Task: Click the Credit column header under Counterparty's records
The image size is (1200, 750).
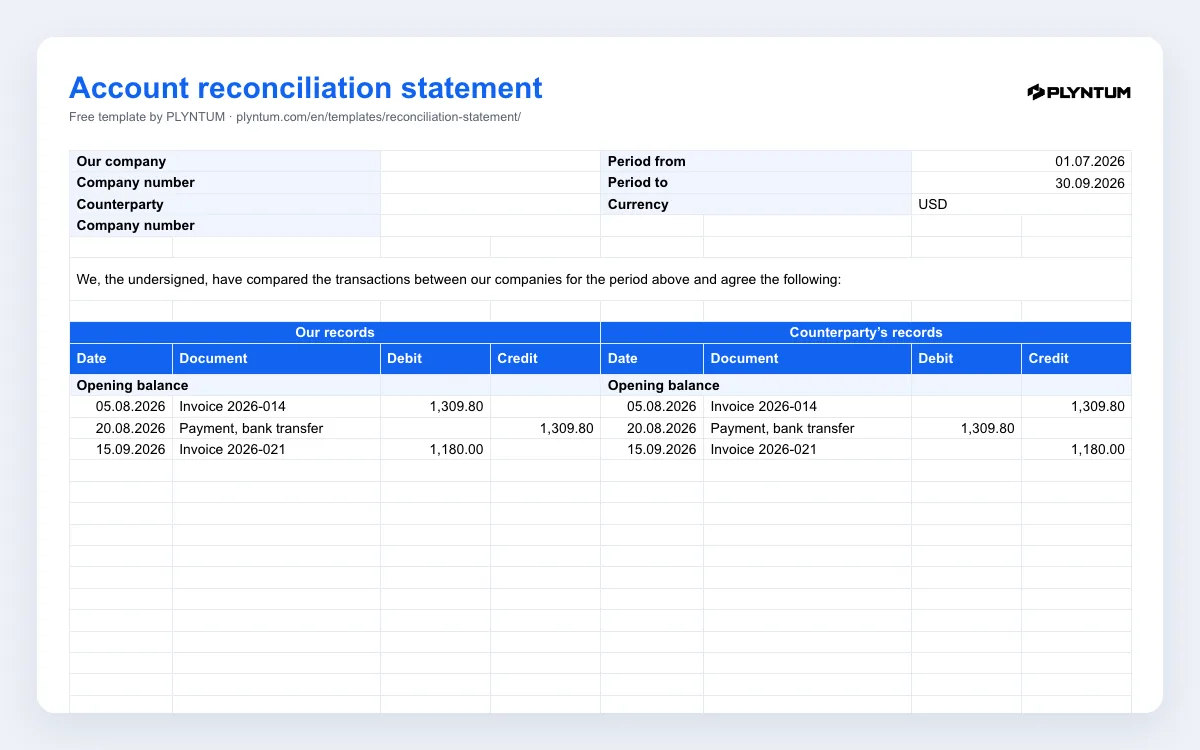Action: 1076,358
